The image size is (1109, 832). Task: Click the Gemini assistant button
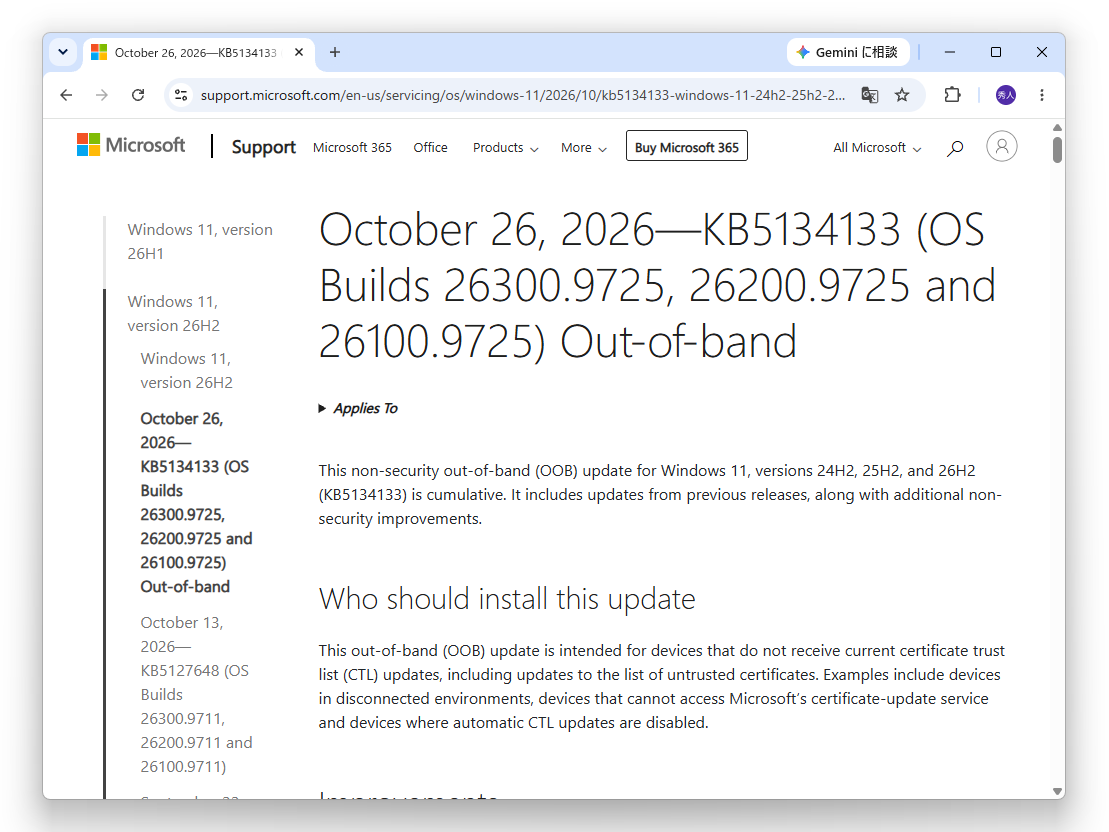[848, 52]
